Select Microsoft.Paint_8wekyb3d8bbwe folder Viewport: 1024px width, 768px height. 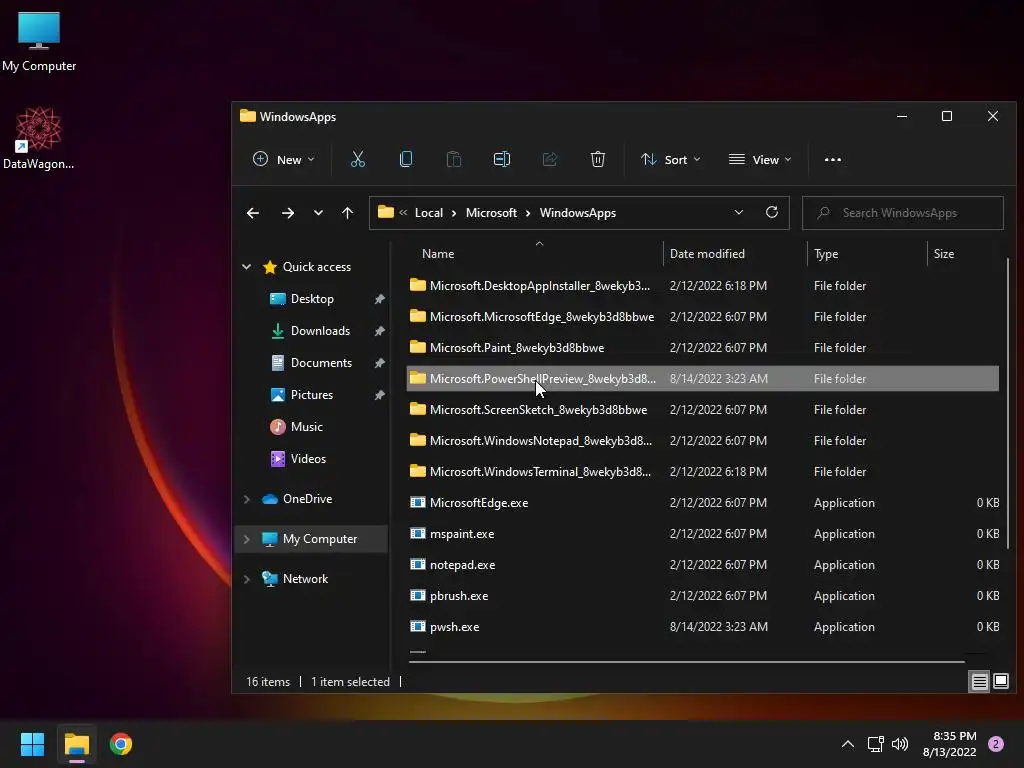tap(703, 348)
